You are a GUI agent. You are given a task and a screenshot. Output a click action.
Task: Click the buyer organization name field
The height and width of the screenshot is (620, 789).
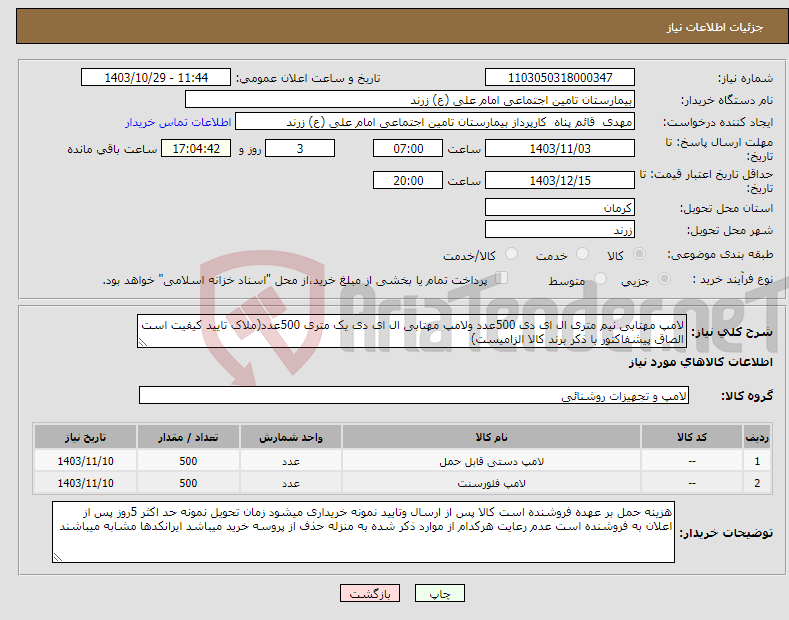pos(410,100)
